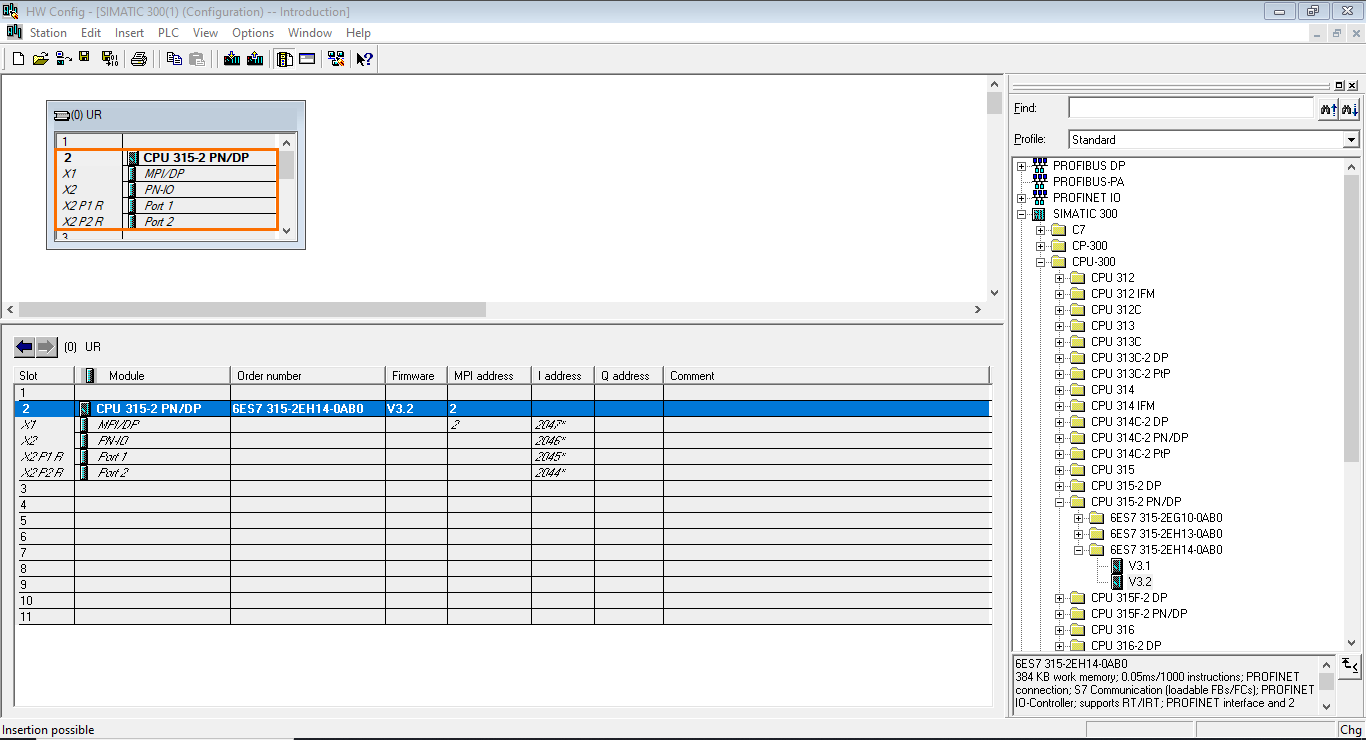Screen dimensions: 1366x740
Task: Click Port 1 in the UR rack
Action: (x=158, y=206)
